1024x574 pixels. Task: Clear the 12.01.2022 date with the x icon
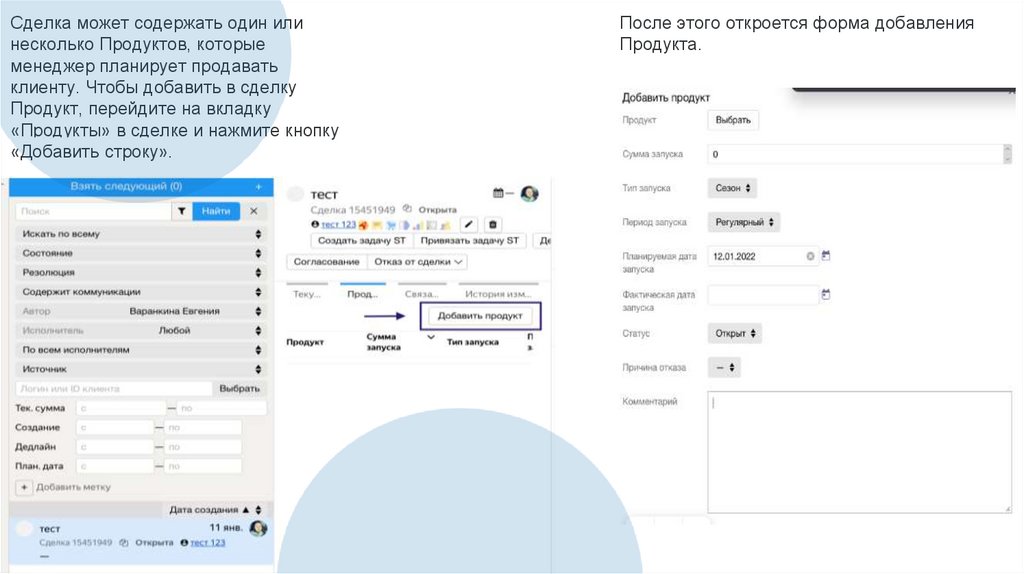810,257
